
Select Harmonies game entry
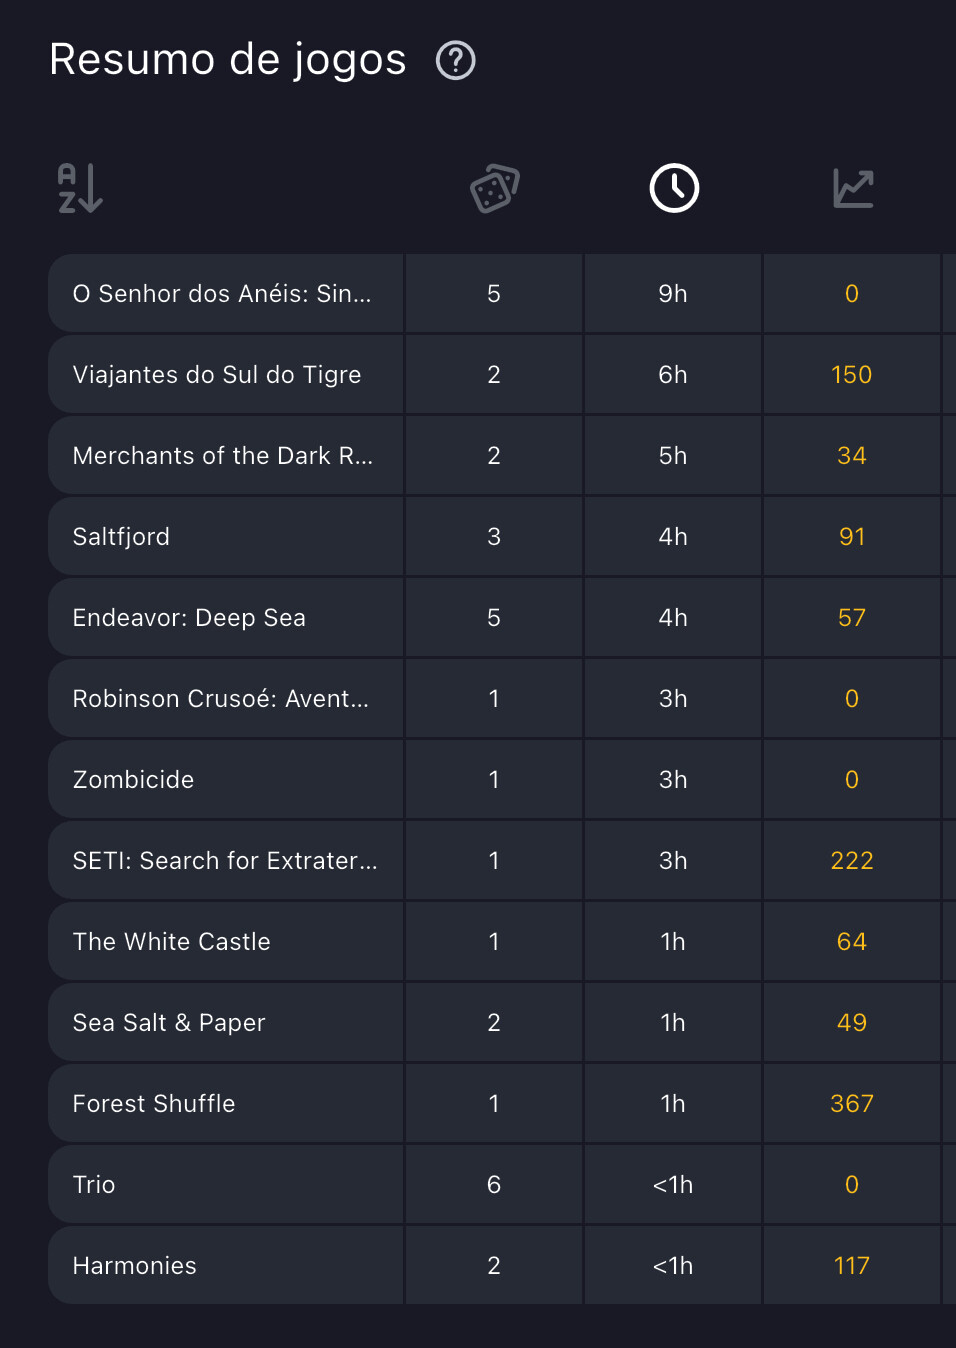135,1266
